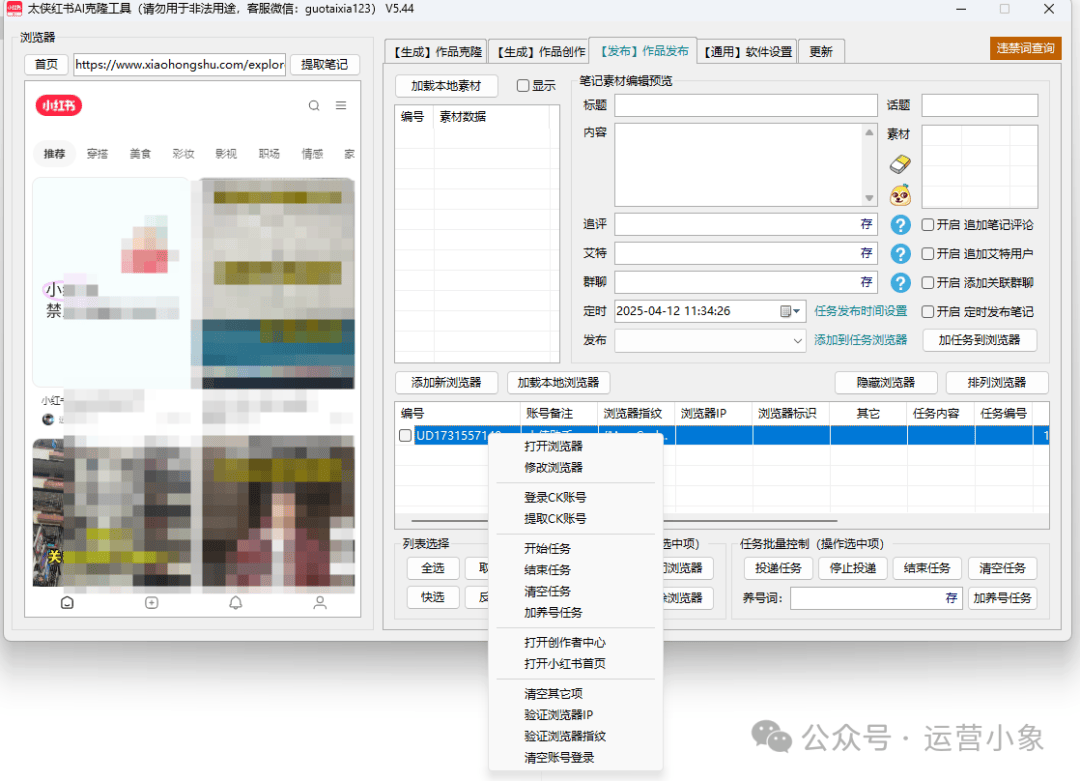Click the 添加新浏览器 button

(x=446, y=383)
